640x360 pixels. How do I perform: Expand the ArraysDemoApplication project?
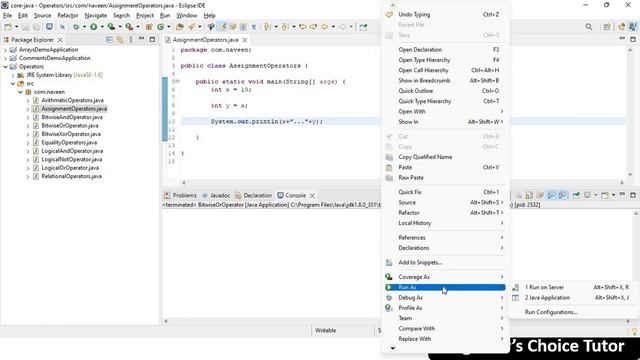pos(5,50)
